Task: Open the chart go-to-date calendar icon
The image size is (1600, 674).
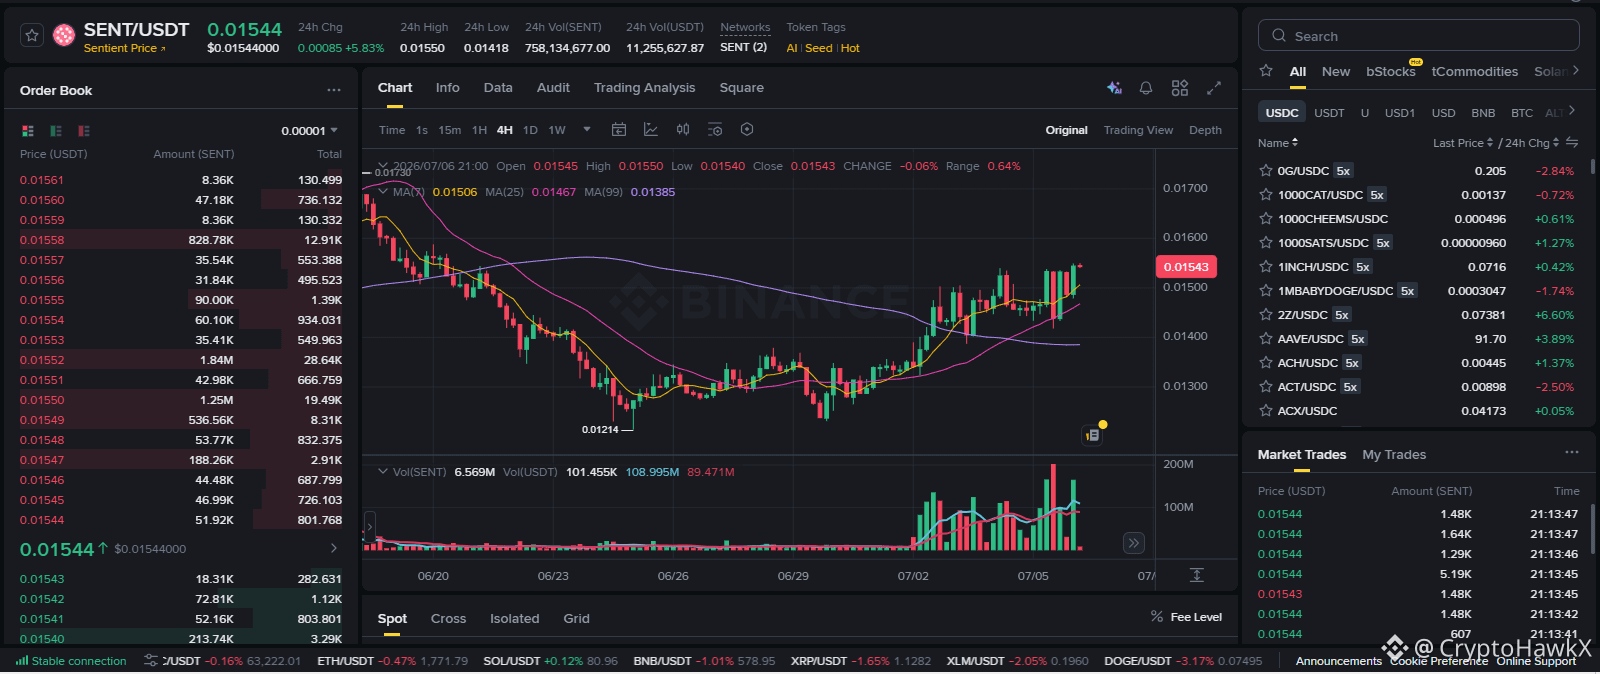Action: coord(619,130)
